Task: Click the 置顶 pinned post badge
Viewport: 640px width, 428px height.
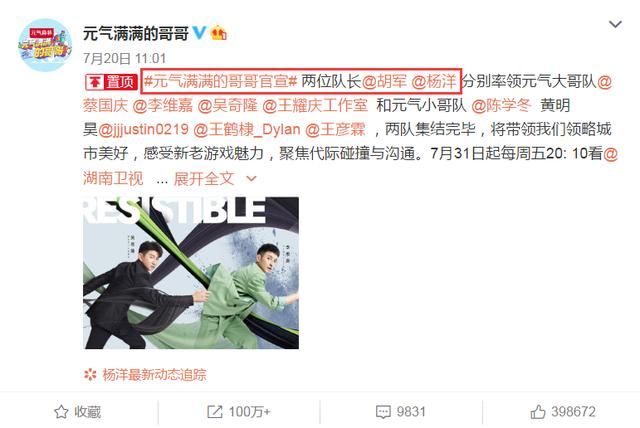Action: (111, 82)
